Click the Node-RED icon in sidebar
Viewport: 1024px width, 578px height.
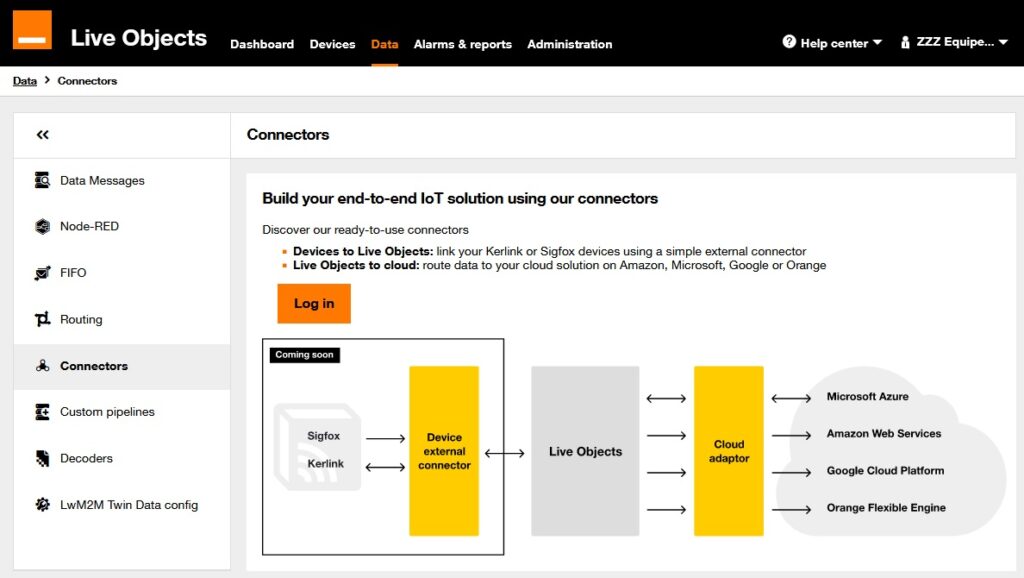[42, 227]
